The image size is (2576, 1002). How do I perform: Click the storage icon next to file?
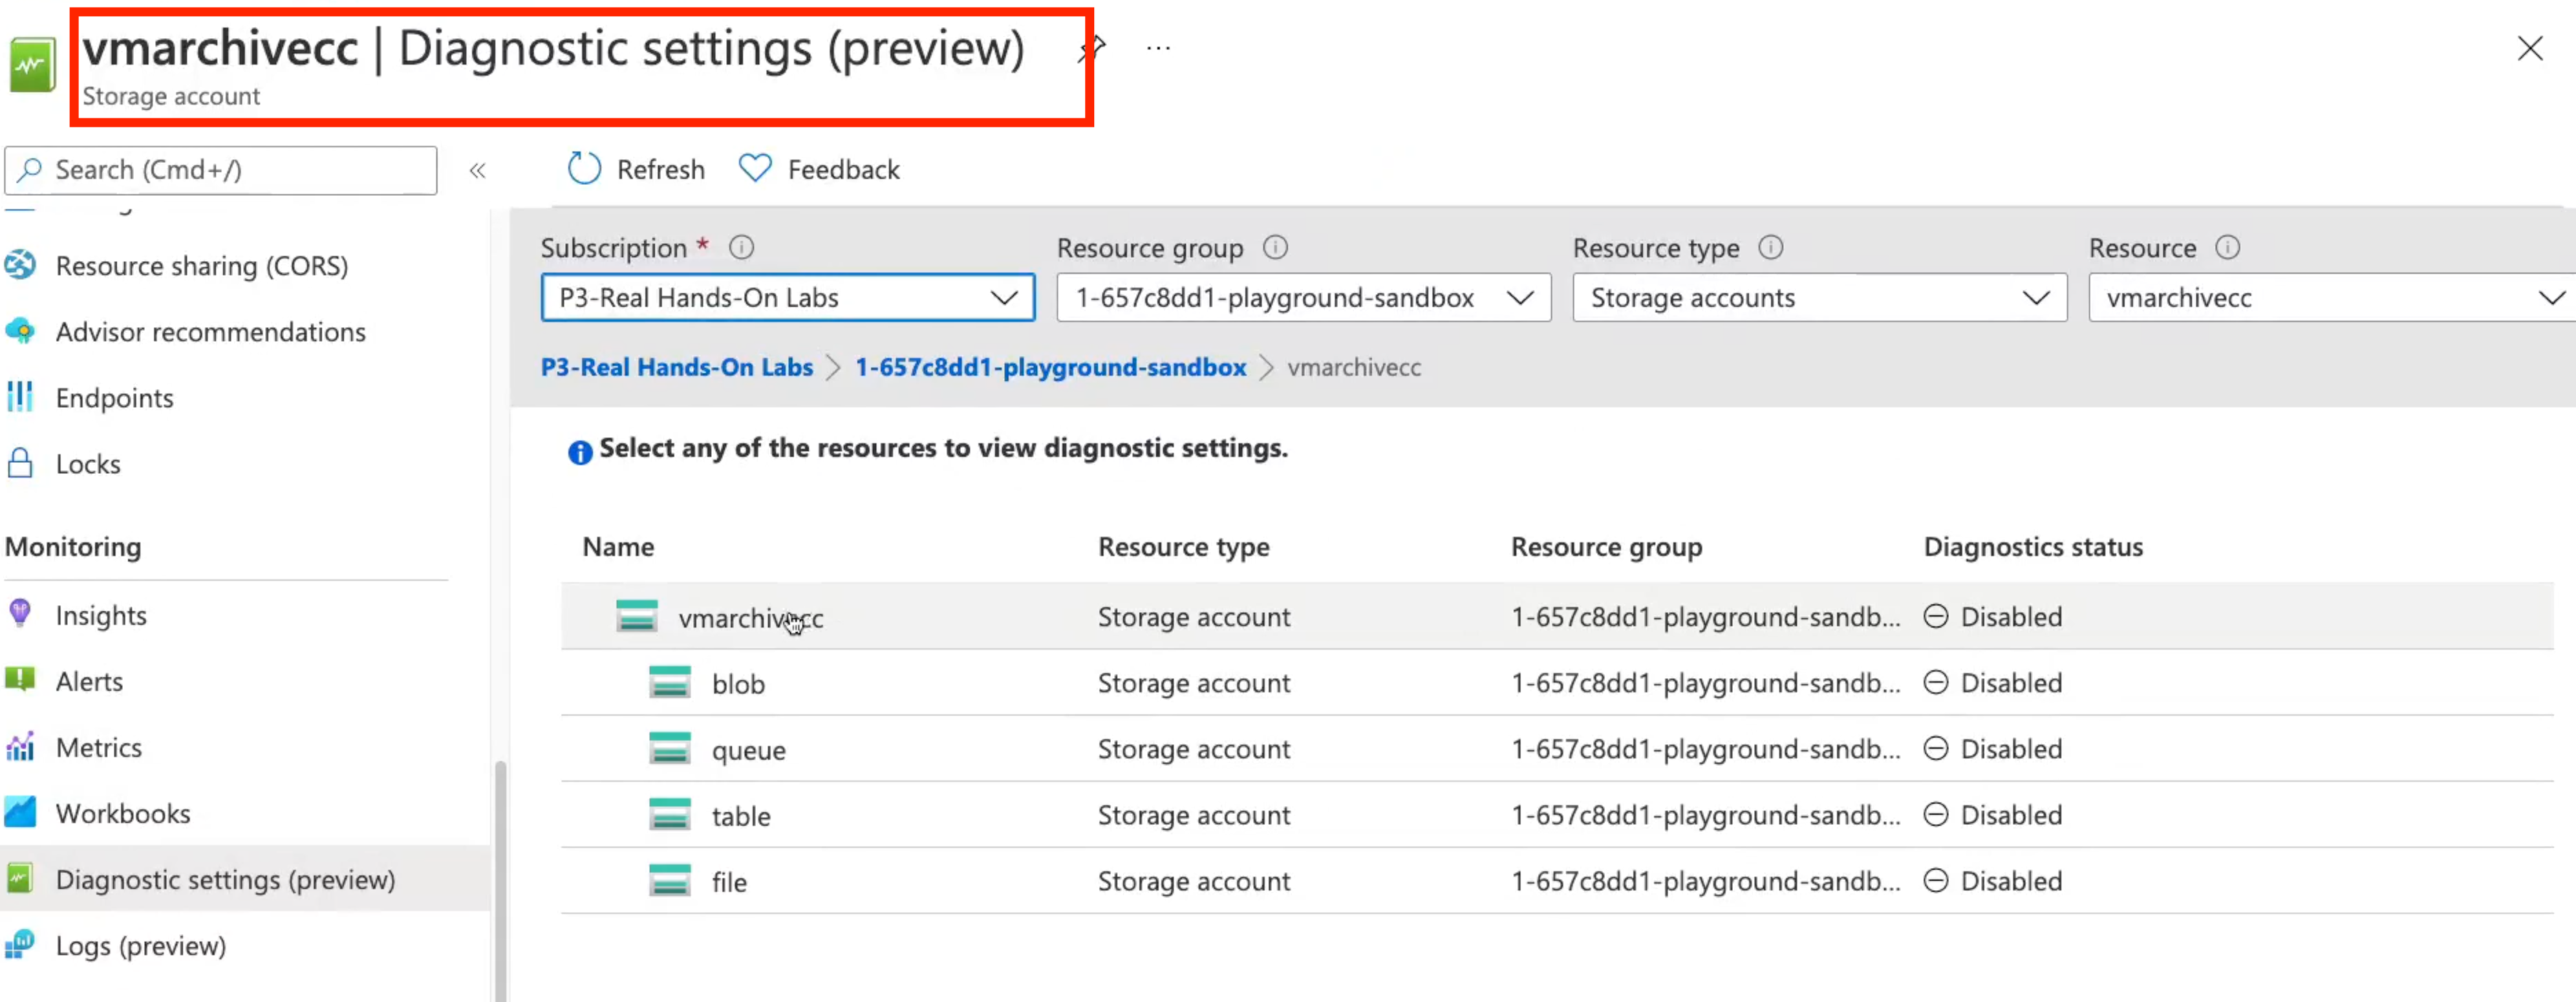click(x=670, y=880)
